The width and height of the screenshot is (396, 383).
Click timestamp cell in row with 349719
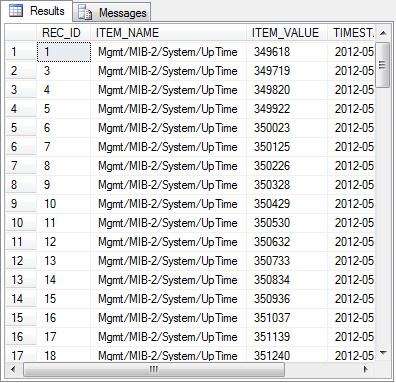[351, 71]
